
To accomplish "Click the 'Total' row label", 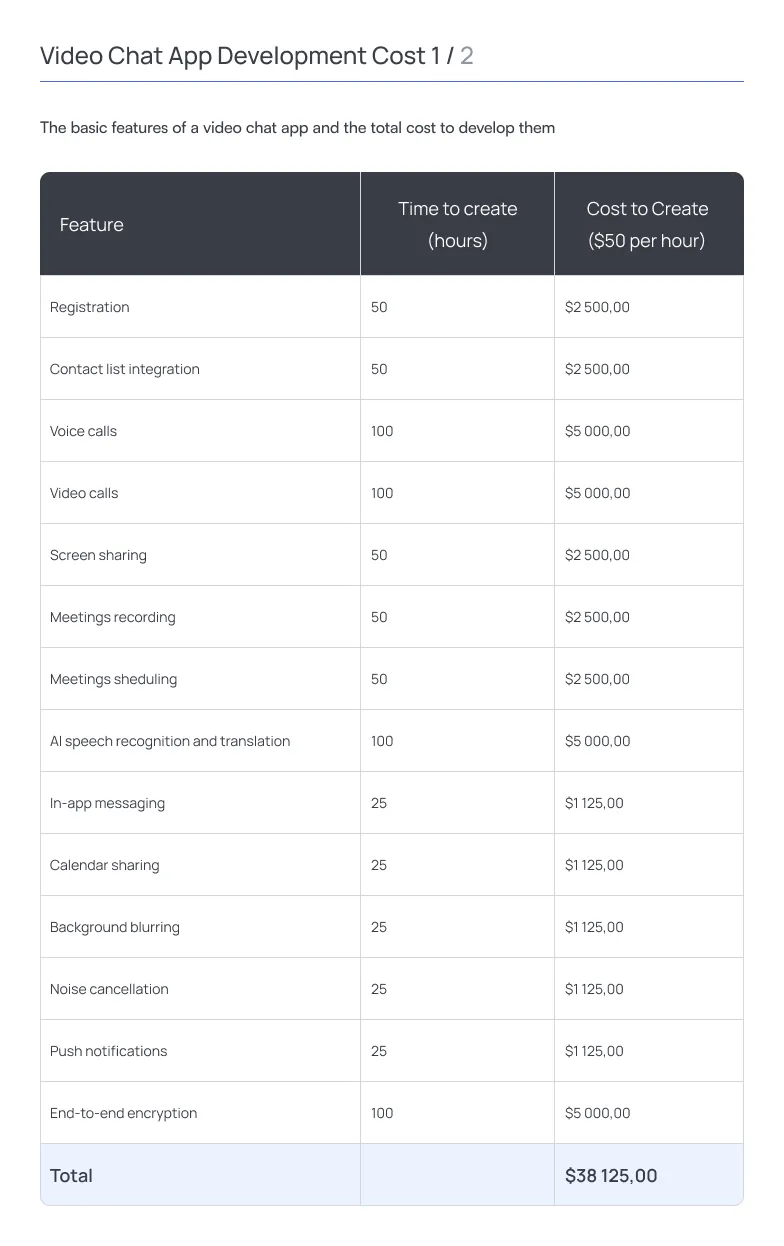I will point(71,1176).
